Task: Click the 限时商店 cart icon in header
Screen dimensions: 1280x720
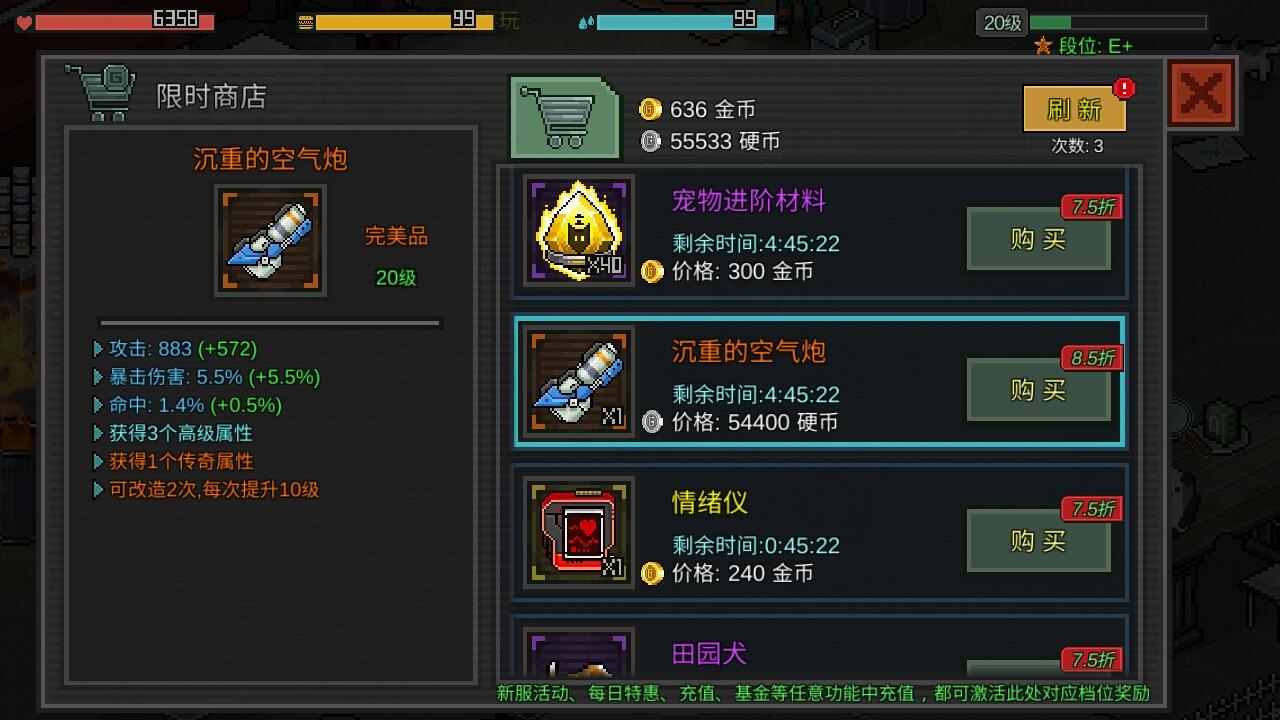Action: pyautogui.click(x=100, y=93)
